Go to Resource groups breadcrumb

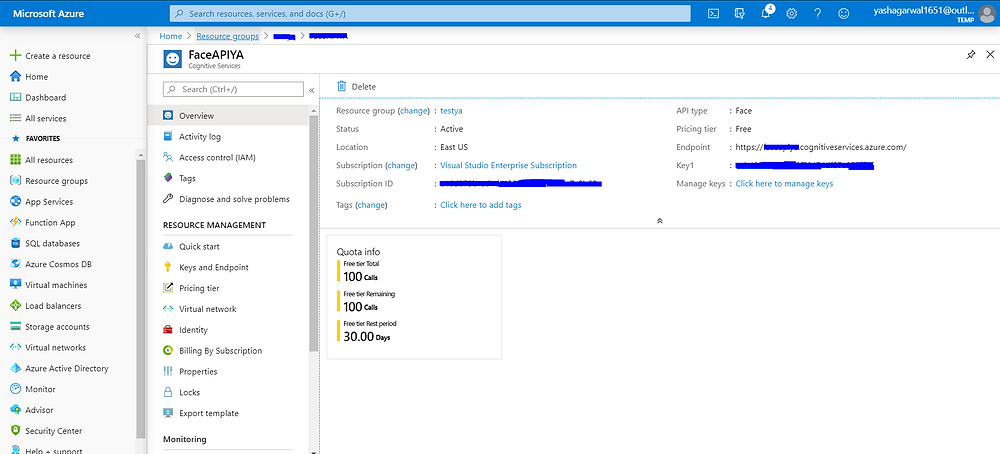[x=228, y=36]
